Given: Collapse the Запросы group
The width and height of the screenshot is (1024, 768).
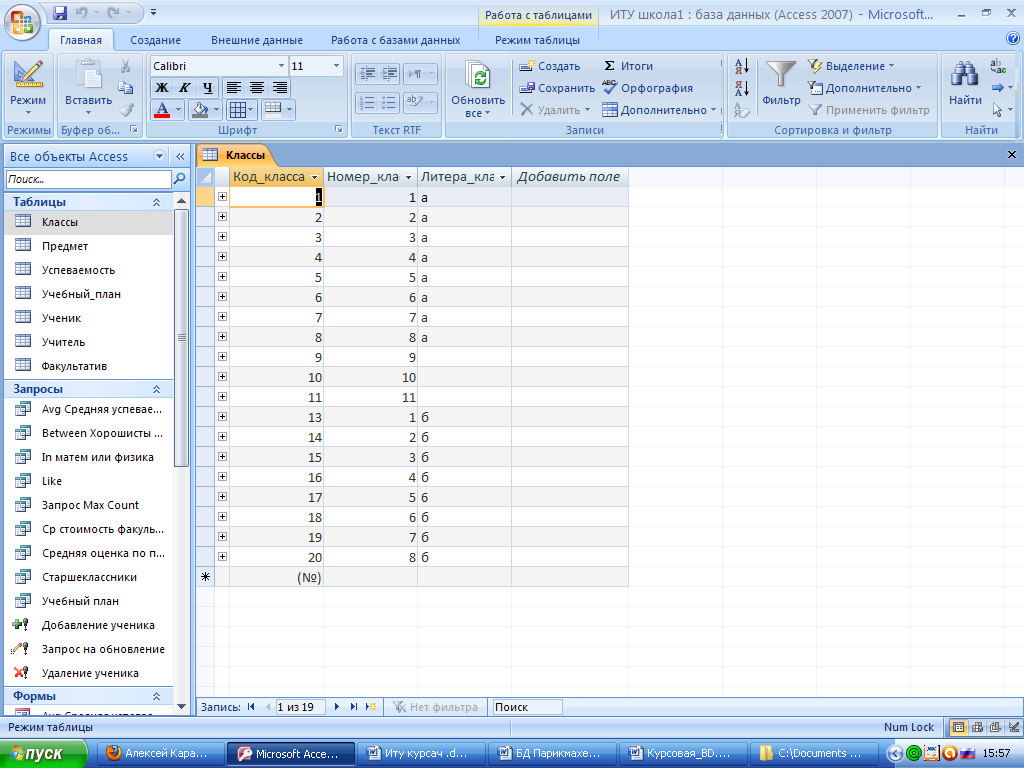Looking at the screenshot, I should pos(156,389).
